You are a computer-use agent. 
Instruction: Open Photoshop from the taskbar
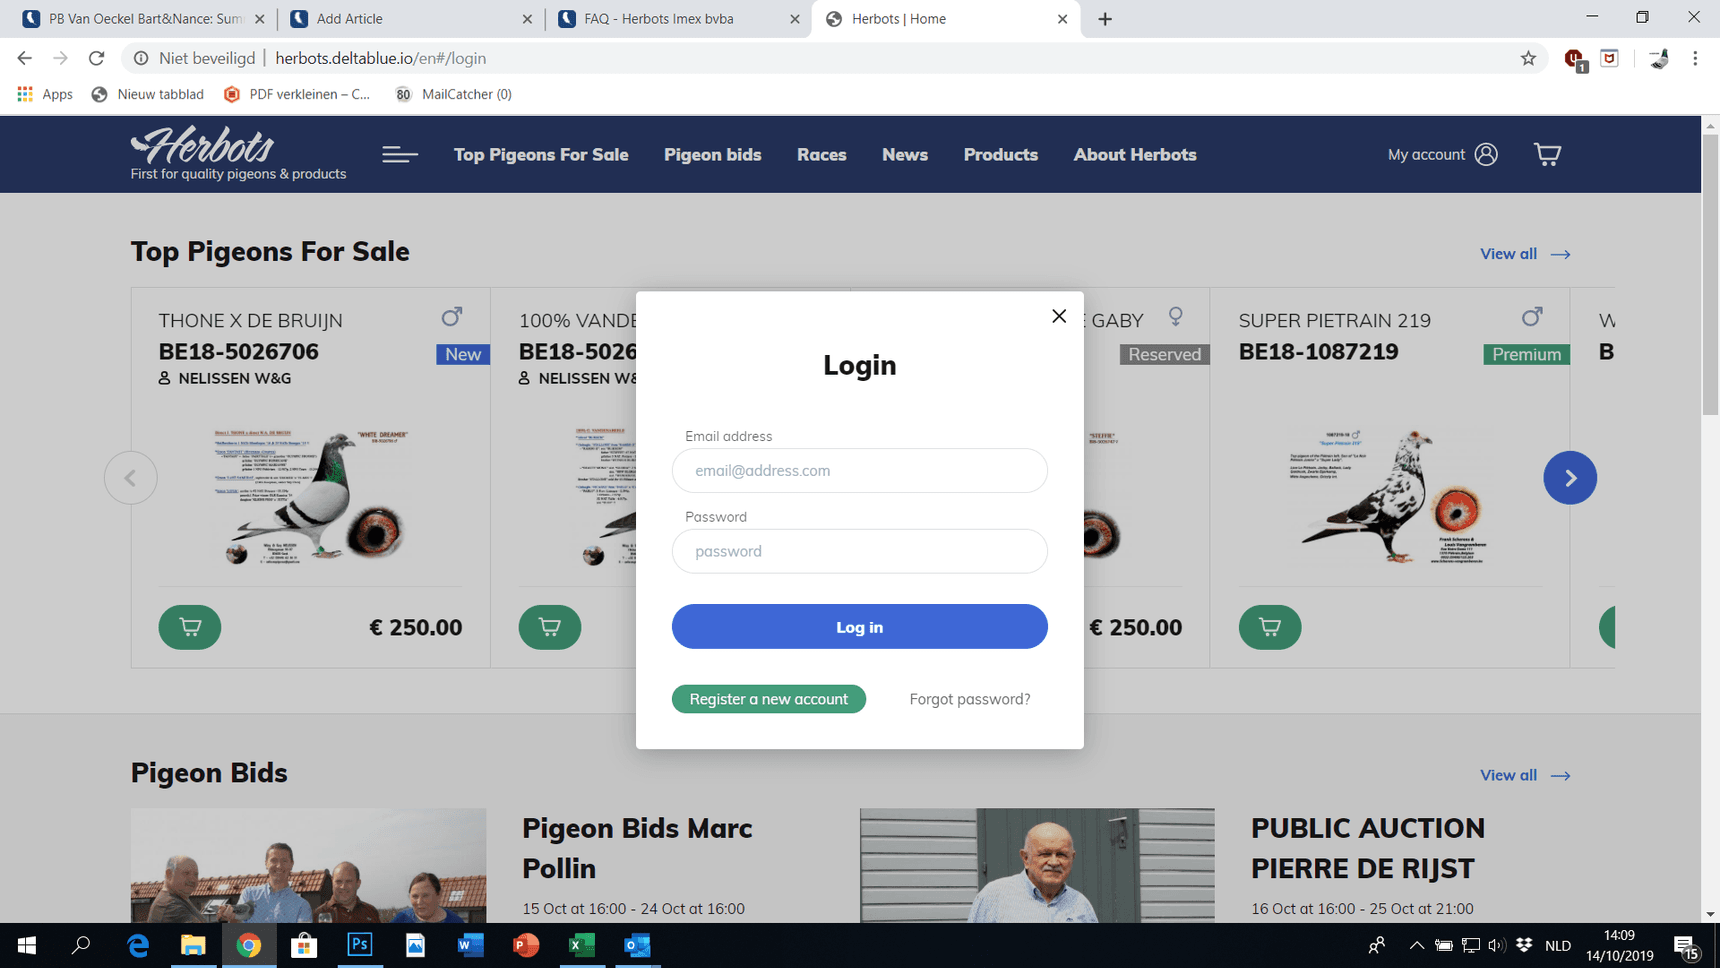tap(359, 945)
